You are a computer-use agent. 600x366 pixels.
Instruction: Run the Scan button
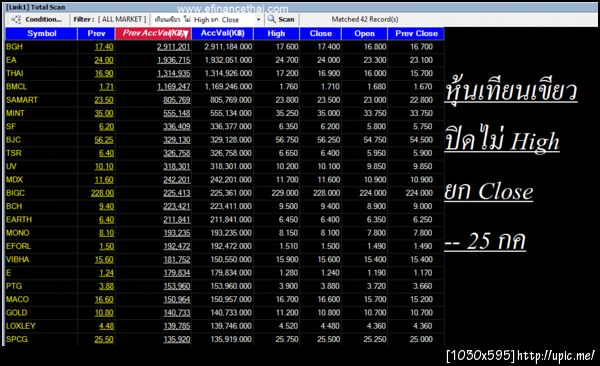coord(281,19)
